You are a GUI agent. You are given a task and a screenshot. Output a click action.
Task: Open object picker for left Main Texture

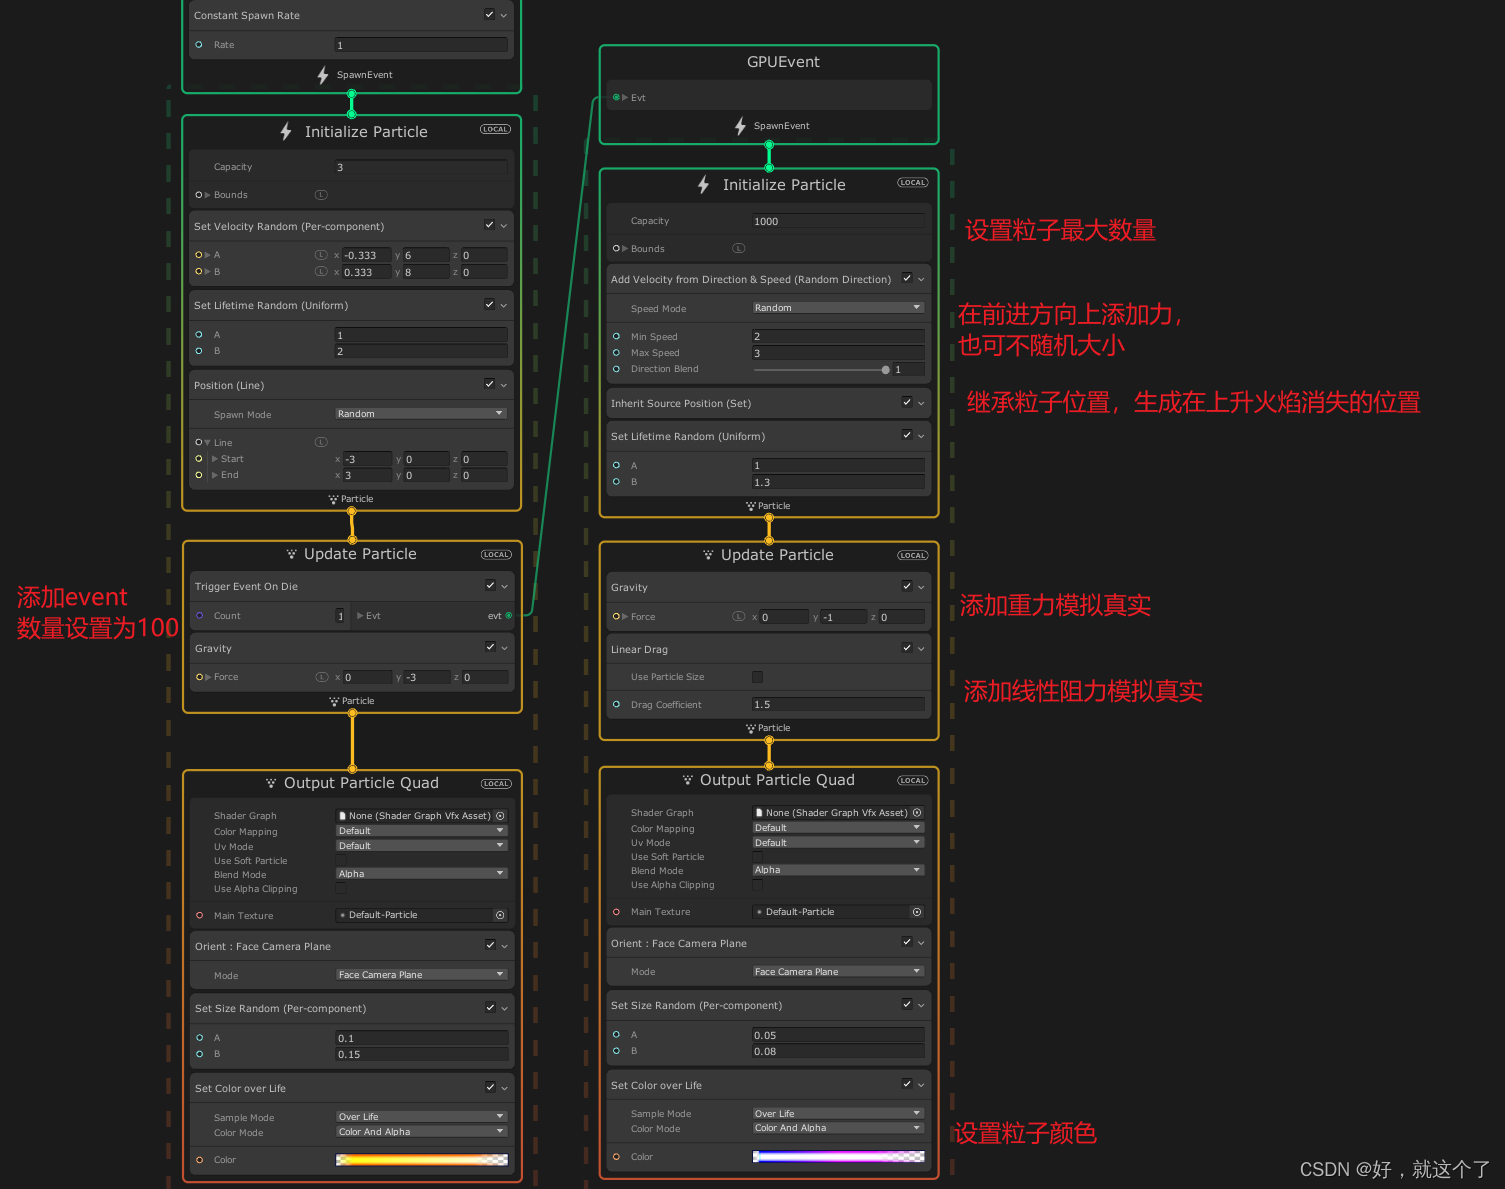[501, 915]
